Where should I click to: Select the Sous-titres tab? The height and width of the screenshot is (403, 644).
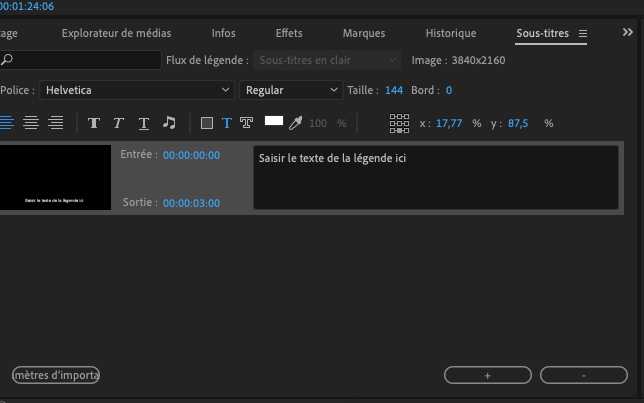[x=543, y=33]
